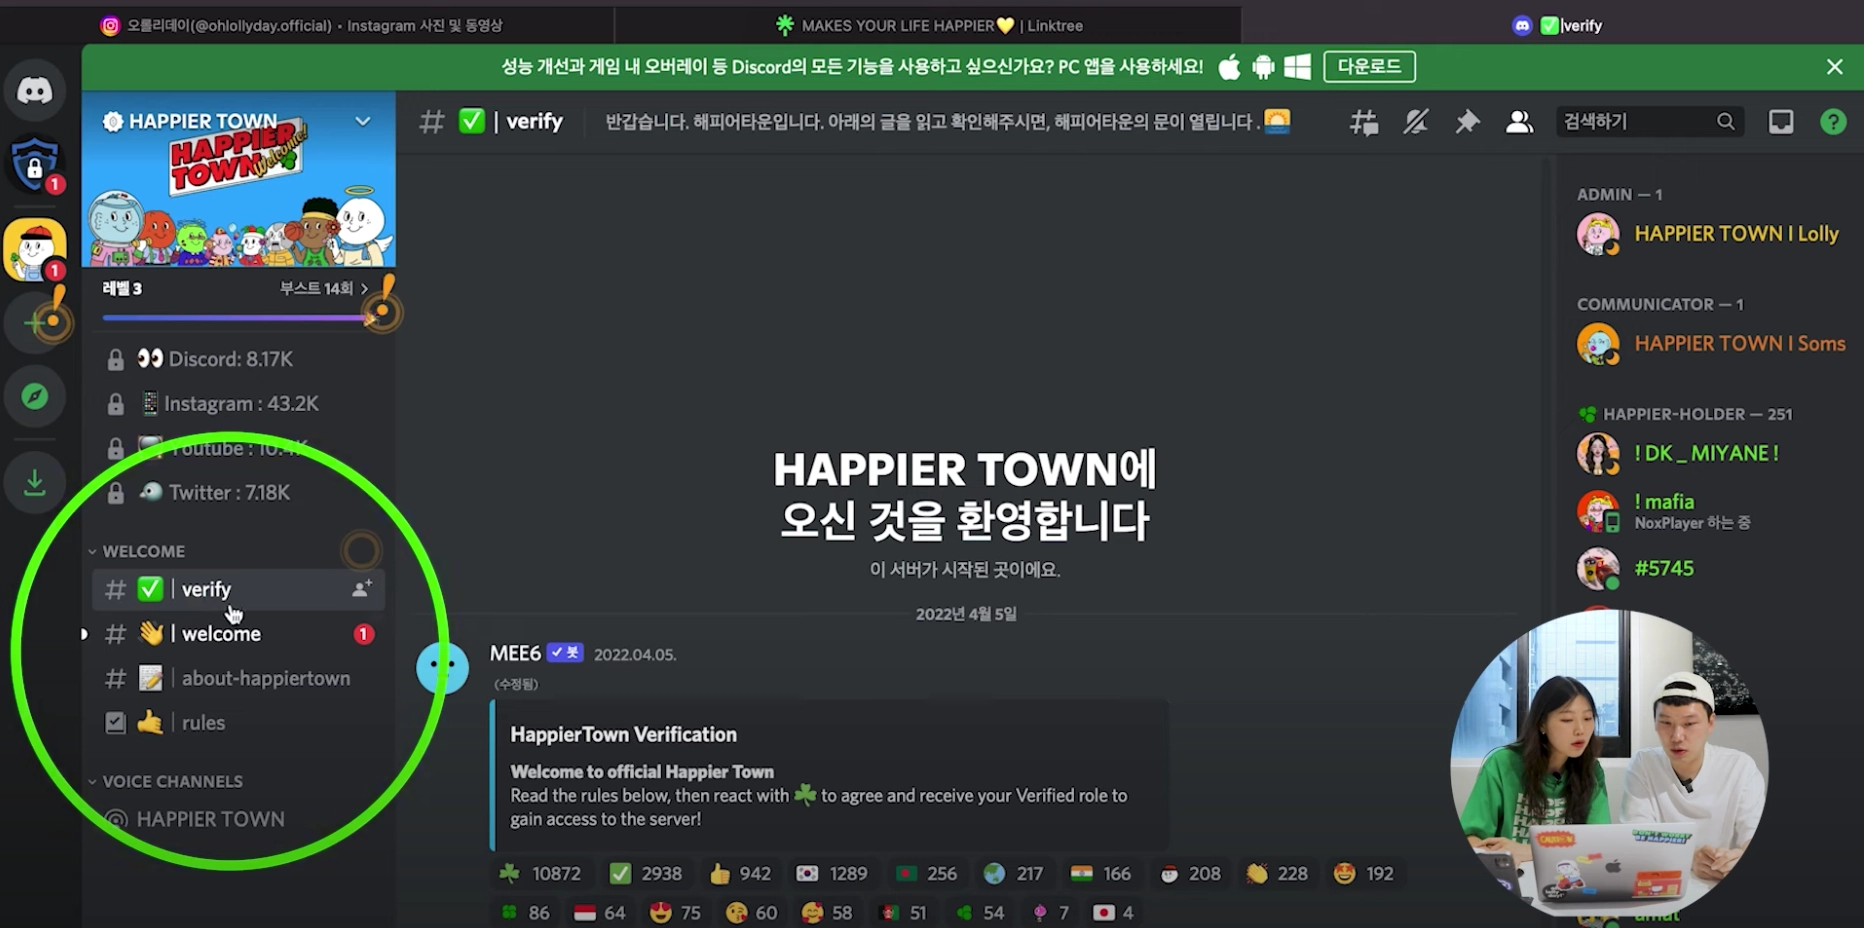Open member HAPPIER TOWN I Soms name

pyautogui.click(x=1740, y=344)
